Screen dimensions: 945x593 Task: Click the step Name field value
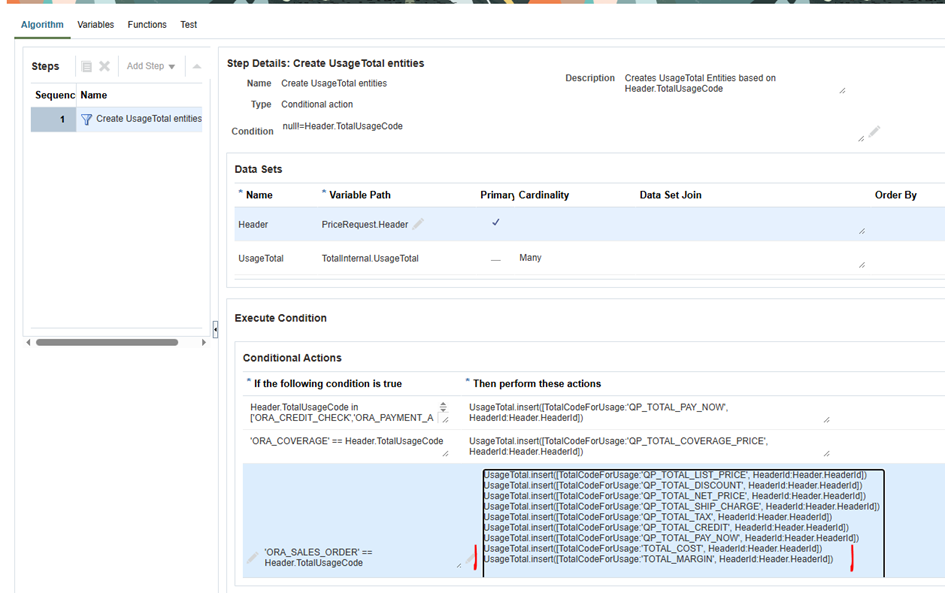click(334, 83)
